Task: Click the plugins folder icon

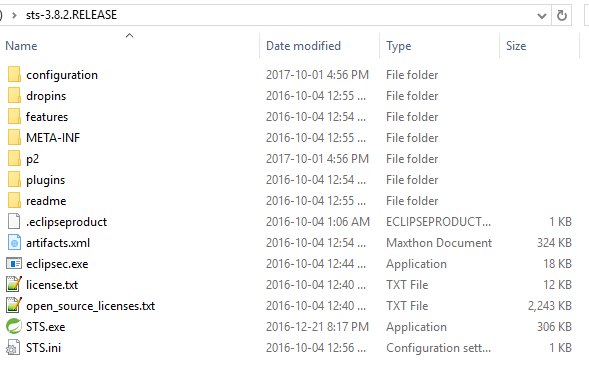Action: click(14, 180)
